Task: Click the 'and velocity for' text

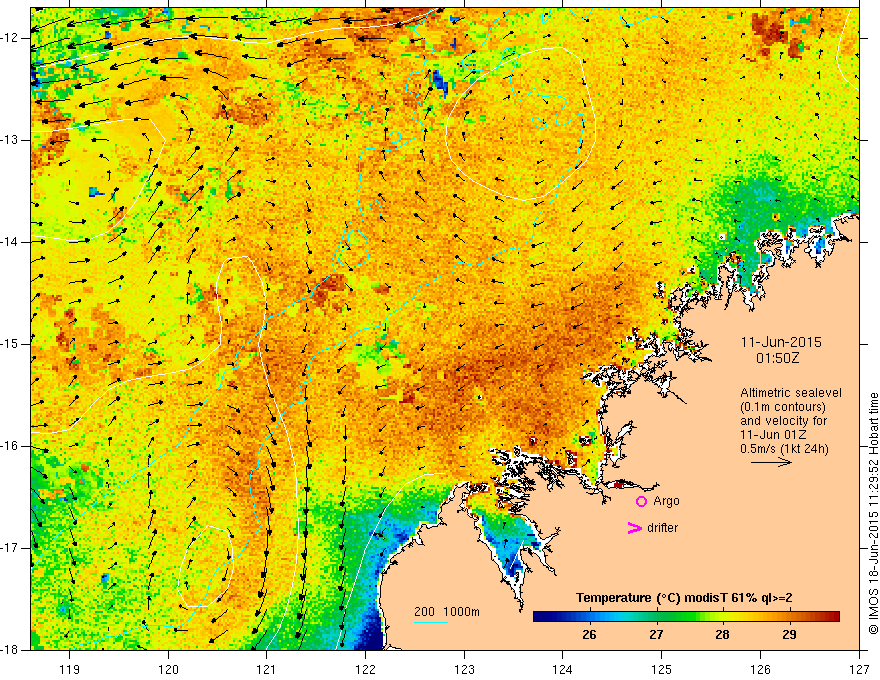Action: [783, 421]
